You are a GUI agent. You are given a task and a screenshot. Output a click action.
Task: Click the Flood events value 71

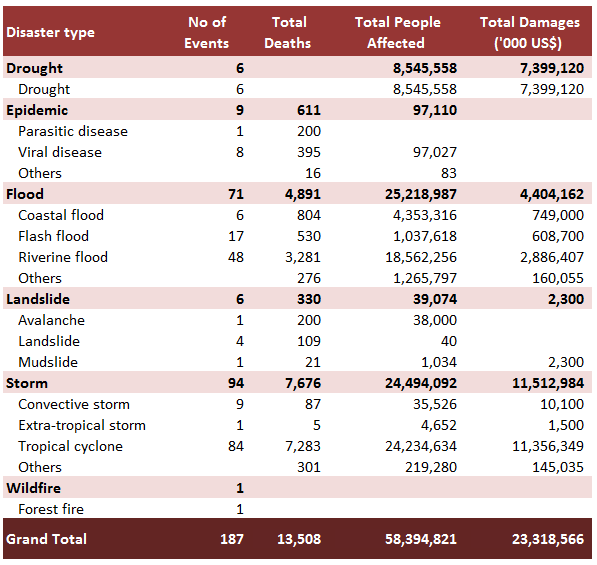(236, 194)
